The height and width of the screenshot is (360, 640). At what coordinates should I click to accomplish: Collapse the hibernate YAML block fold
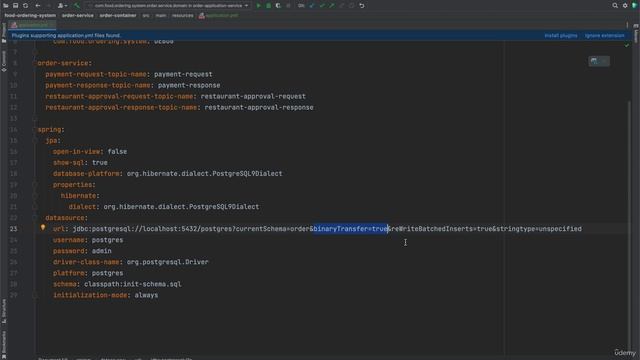(x=35, y=196)
